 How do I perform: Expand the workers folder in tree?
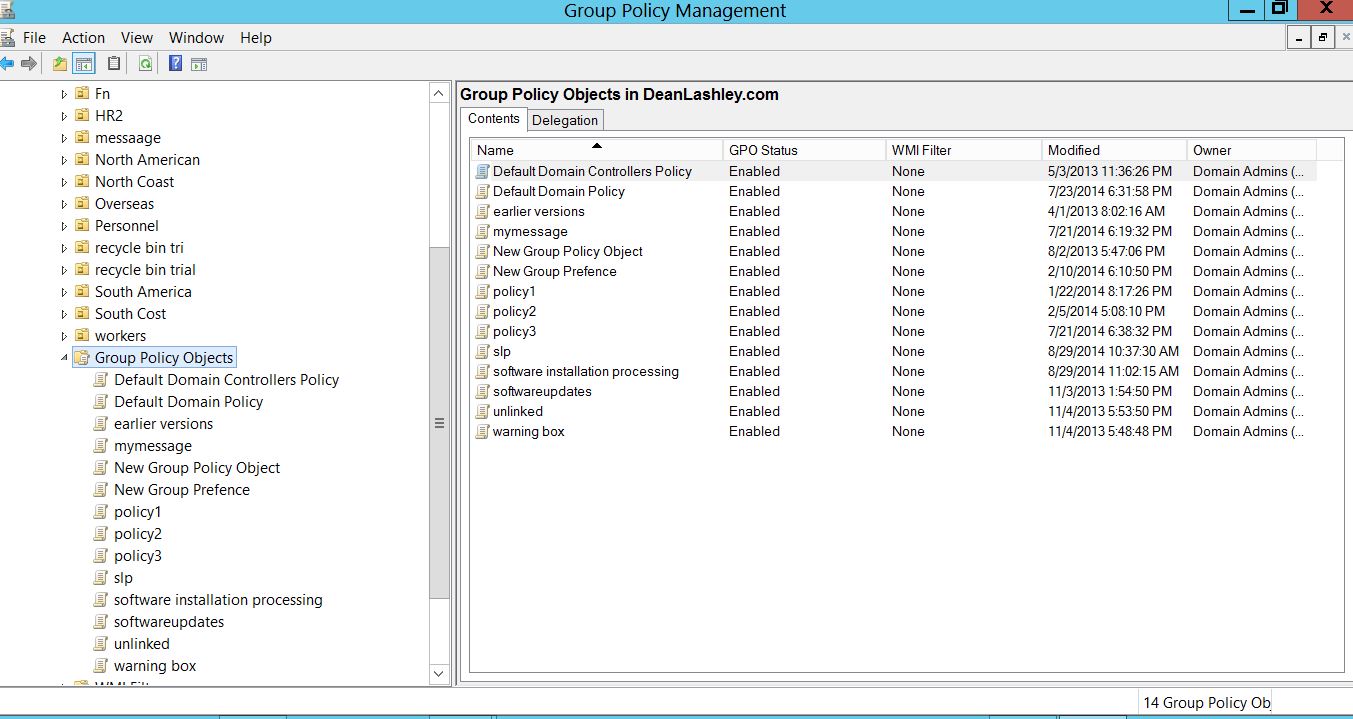click(64, 336)
